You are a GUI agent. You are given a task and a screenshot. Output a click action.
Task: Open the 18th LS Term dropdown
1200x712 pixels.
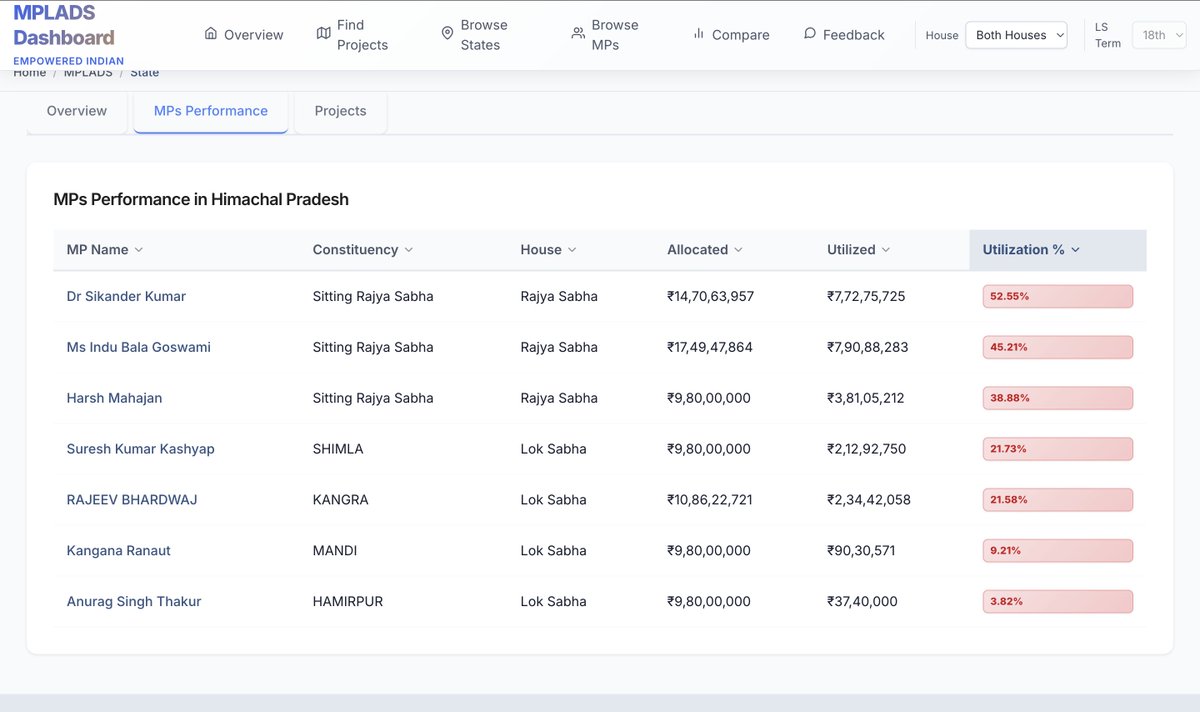click(1159, 35)
